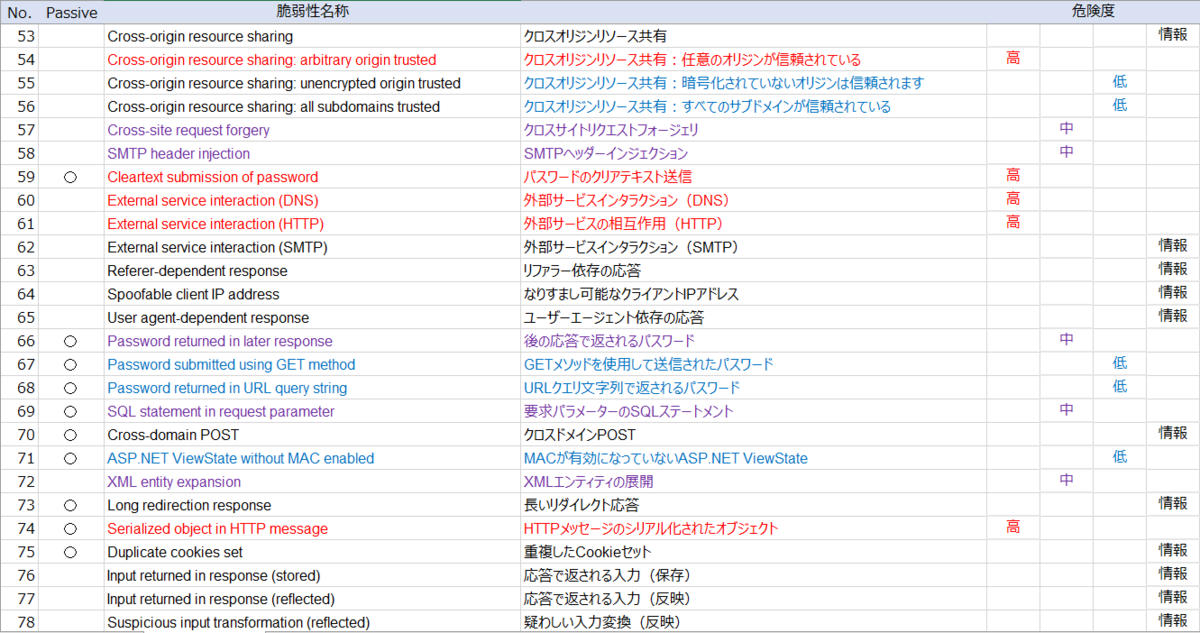Select the Passive circle mark in row 59
1200x633 pixels.
click(x=70, y=177)
